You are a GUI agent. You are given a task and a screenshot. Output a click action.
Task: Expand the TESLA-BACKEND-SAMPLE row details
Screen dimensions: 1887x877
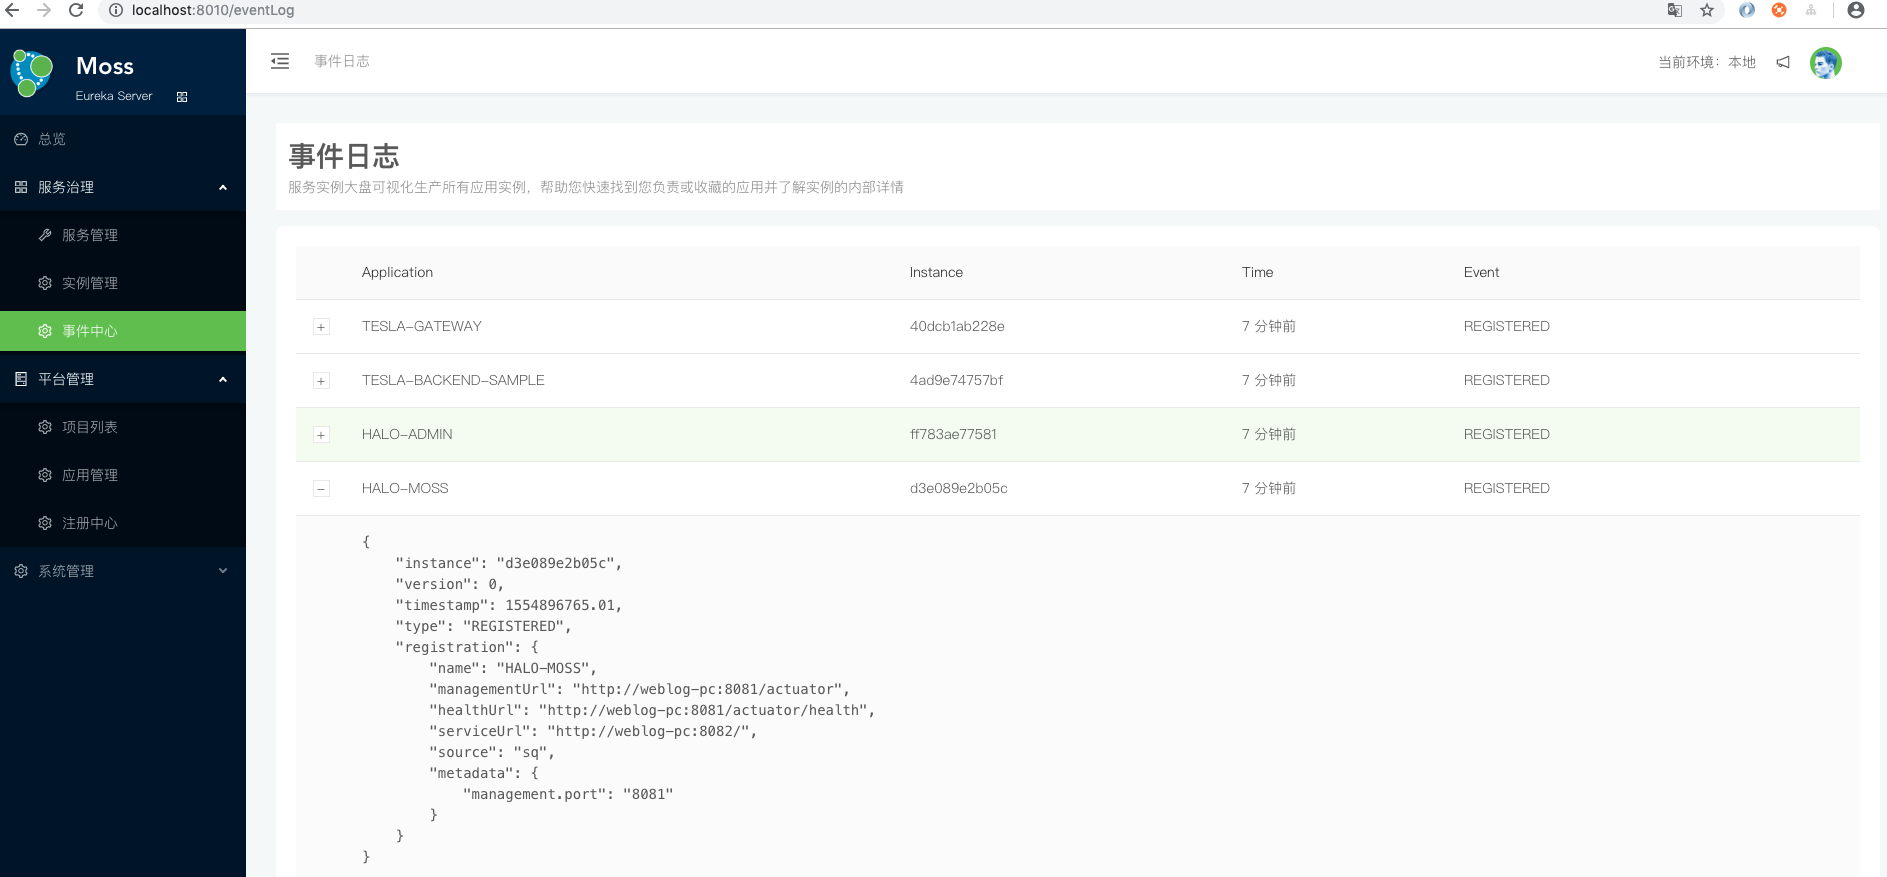tap(321, 381)
